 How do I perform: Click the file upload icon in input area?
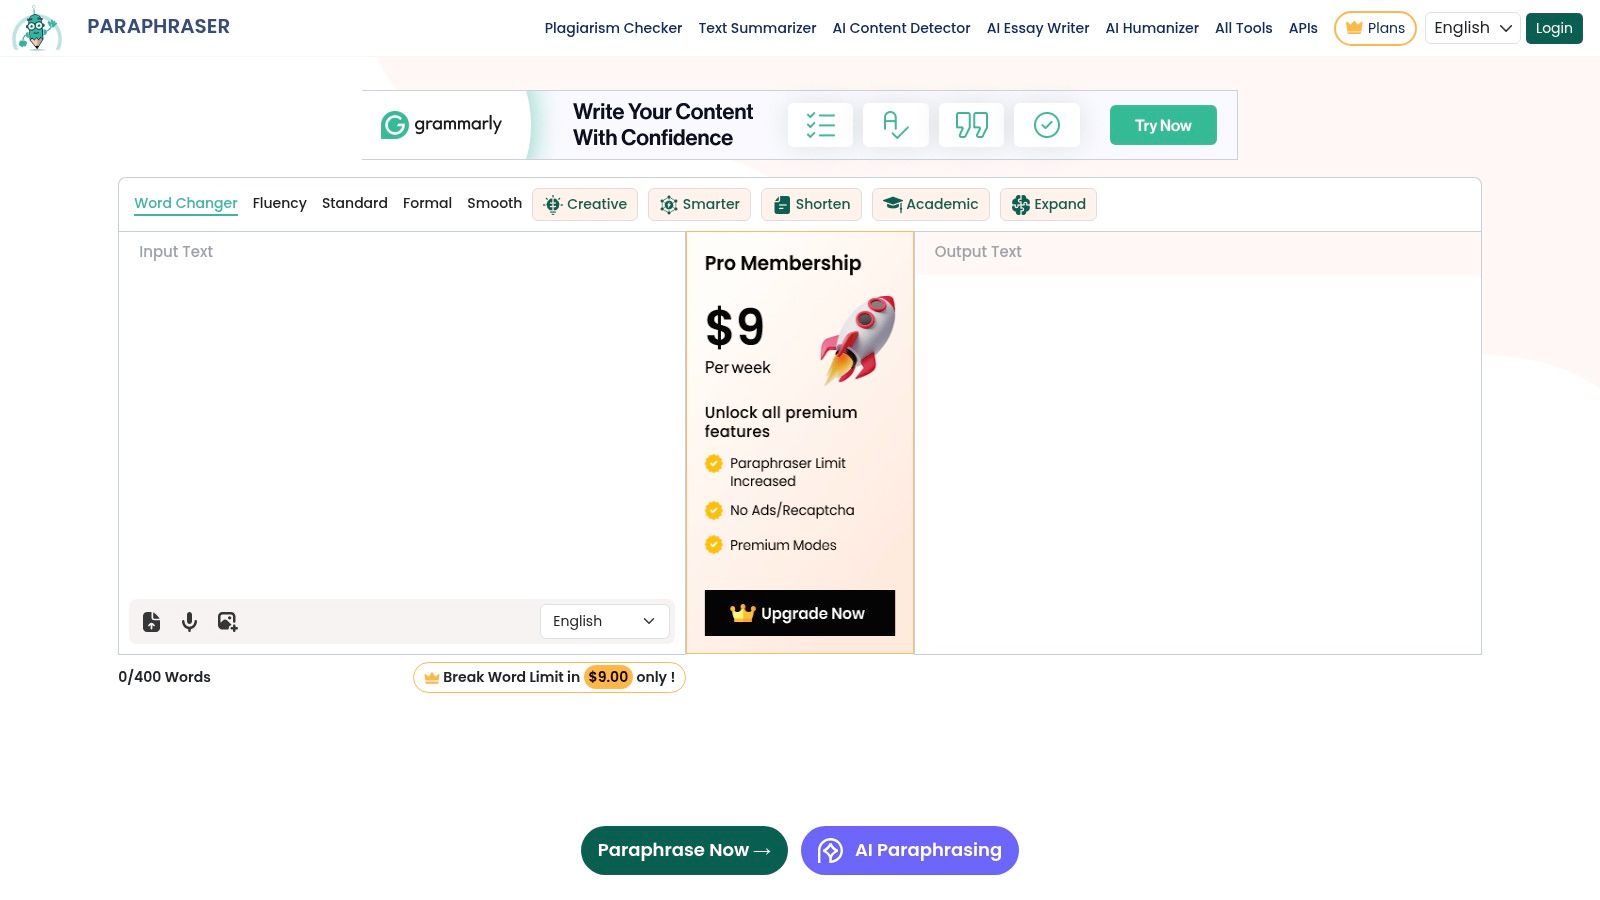point(151,621)
